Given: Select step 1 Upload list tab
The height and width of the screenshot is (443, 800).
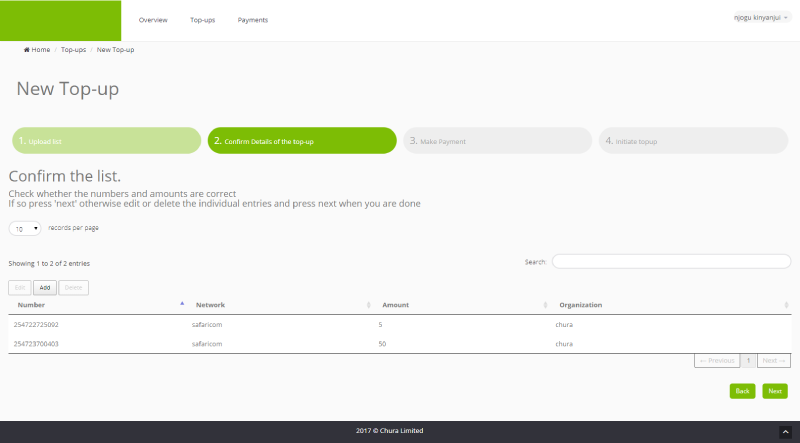Looking at the screenshot, I should (x=105, y=141).
